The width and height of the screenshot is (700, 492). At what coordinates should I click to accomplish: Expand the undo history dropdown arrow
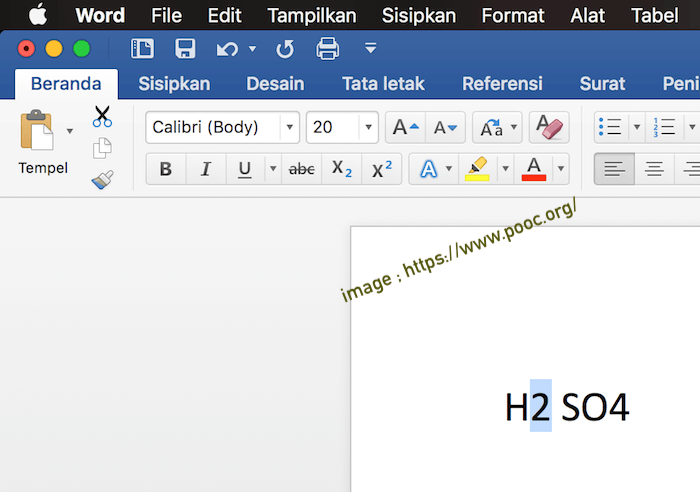[x=253, y=48]
